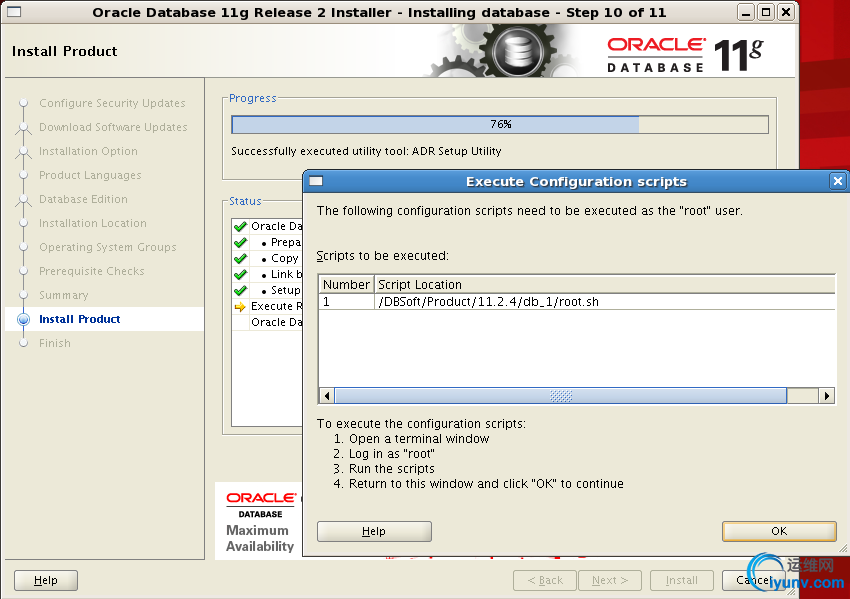The image size is (850, 599).
Task: Select the Install Product step
Action: click(80, 319)
